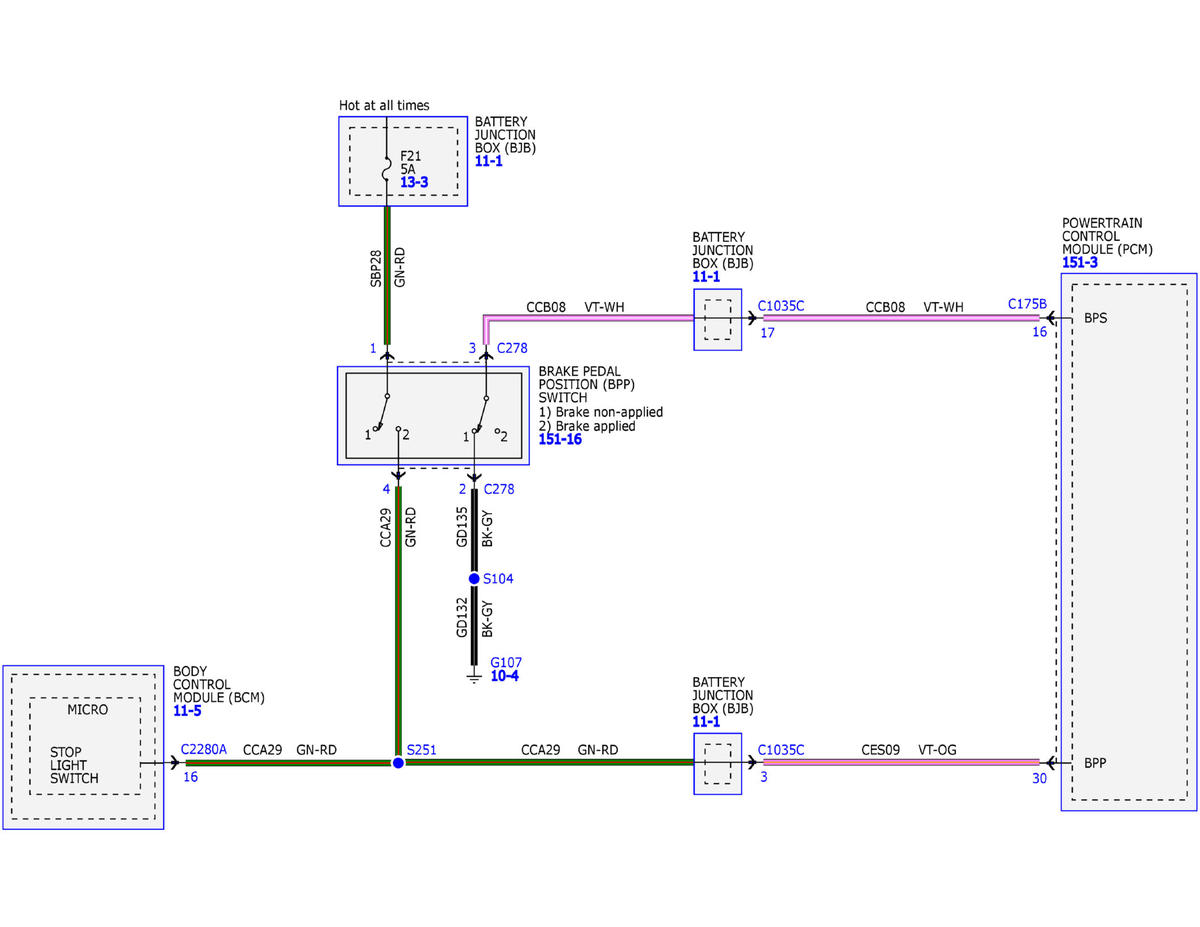Select the 'BODY CONTROL MODULE (BCM)' title
Image resolution: width=1200 pixels, height=927 pixels.
click(219, 684)
